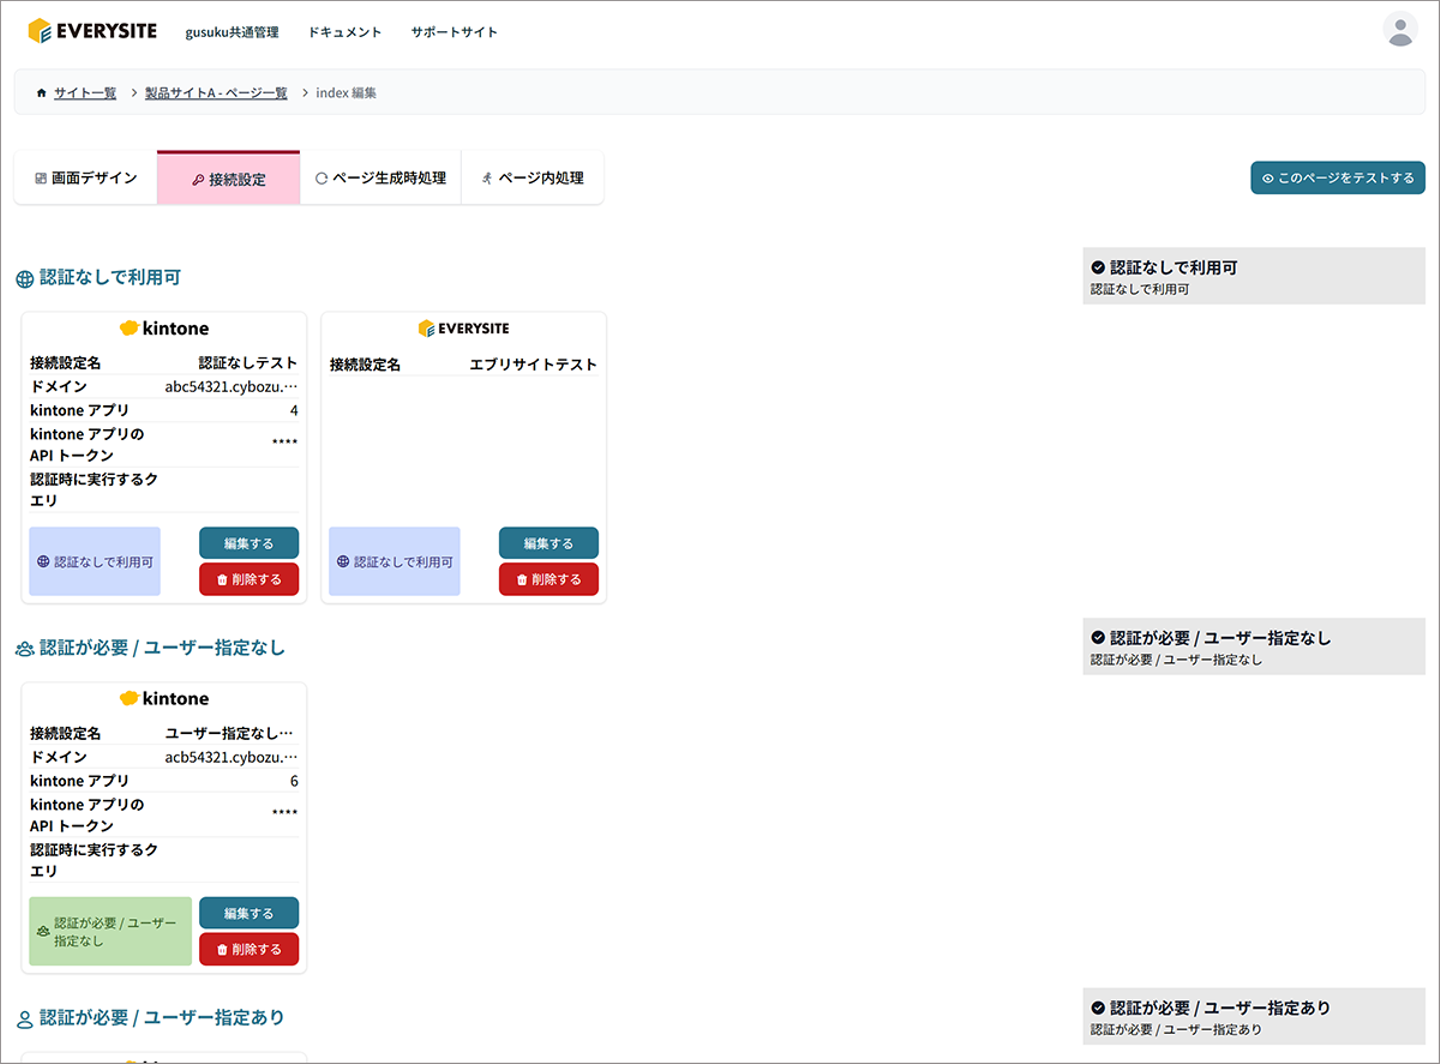This screenshot has width=1440, height=1064.
Task: Click check icon in ユーザー指定なし side panel
Action: click(1098, 638)
